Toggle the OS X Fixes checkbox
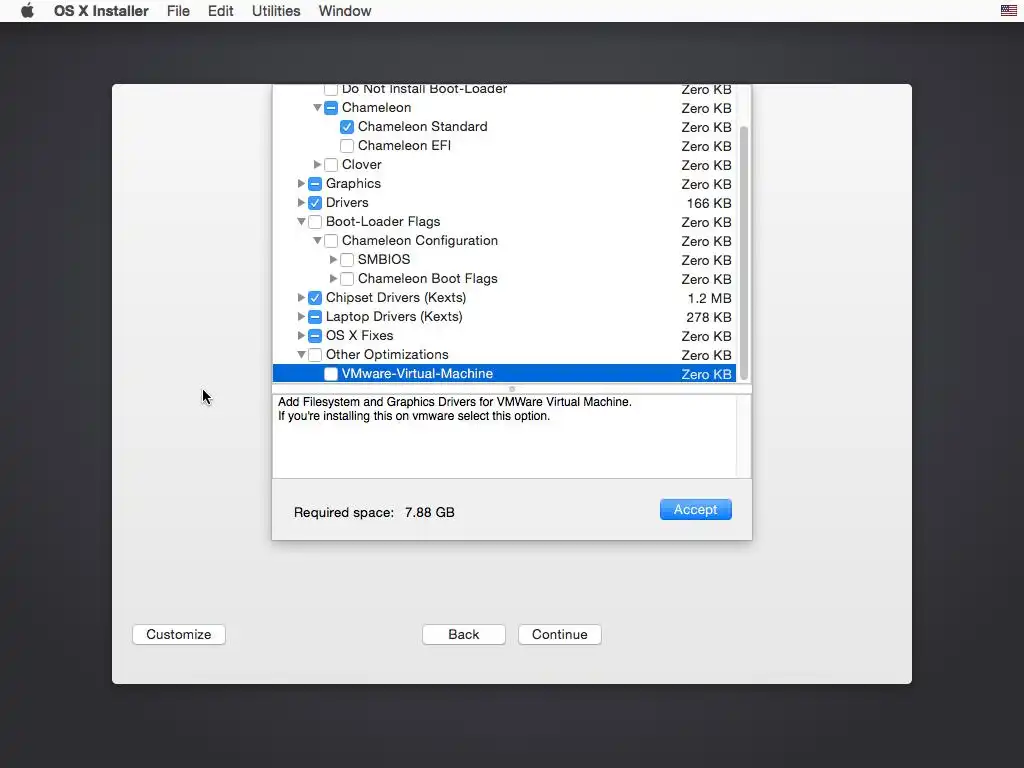 point(315,336)
